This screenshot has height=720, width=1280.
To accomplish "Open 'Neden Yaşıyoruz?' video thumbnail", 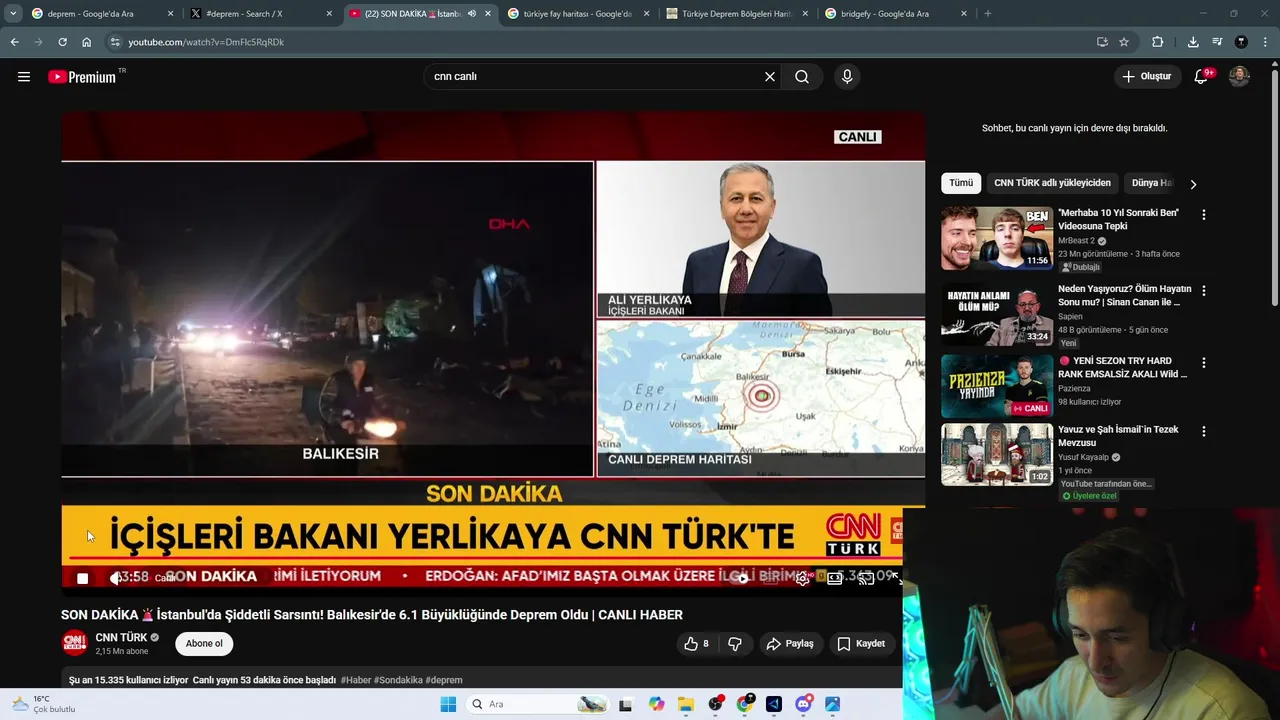I will click(x=996, y=314).
